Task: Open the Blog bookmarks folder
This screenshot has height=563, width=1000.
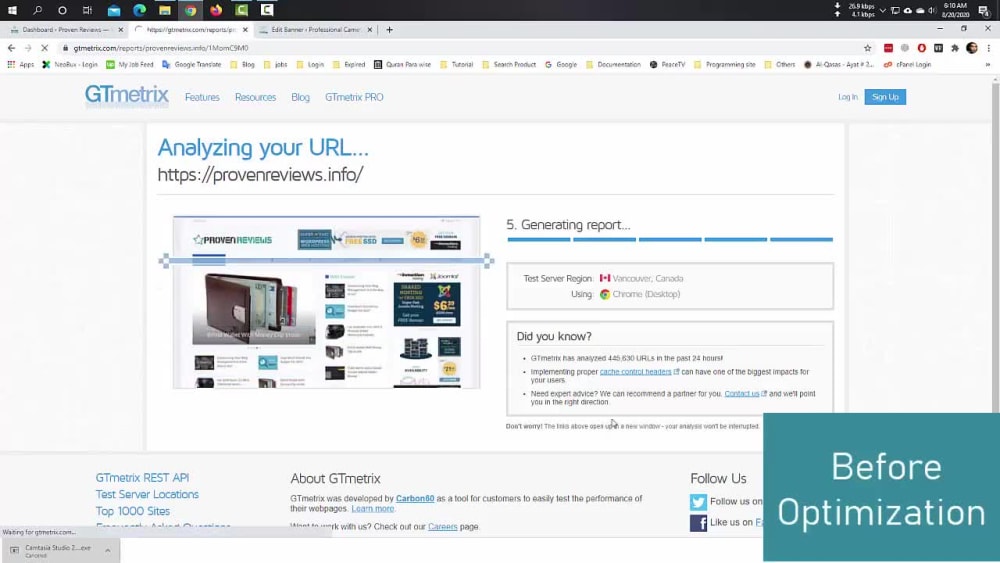Action: pos(242,64)
